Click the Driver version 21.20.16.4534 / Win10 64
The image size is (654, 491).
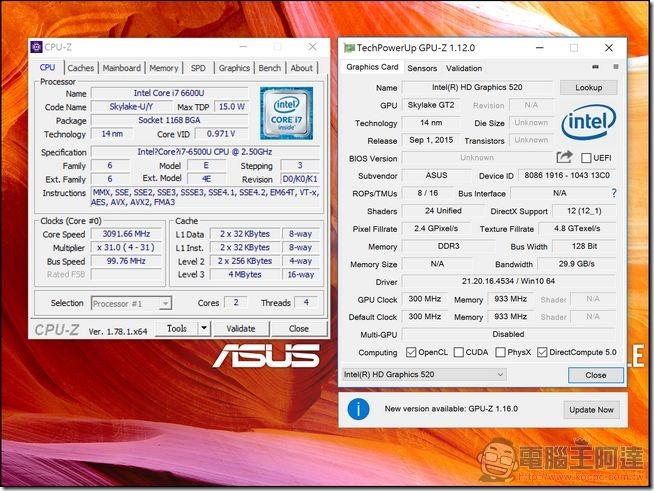(508, 281)
